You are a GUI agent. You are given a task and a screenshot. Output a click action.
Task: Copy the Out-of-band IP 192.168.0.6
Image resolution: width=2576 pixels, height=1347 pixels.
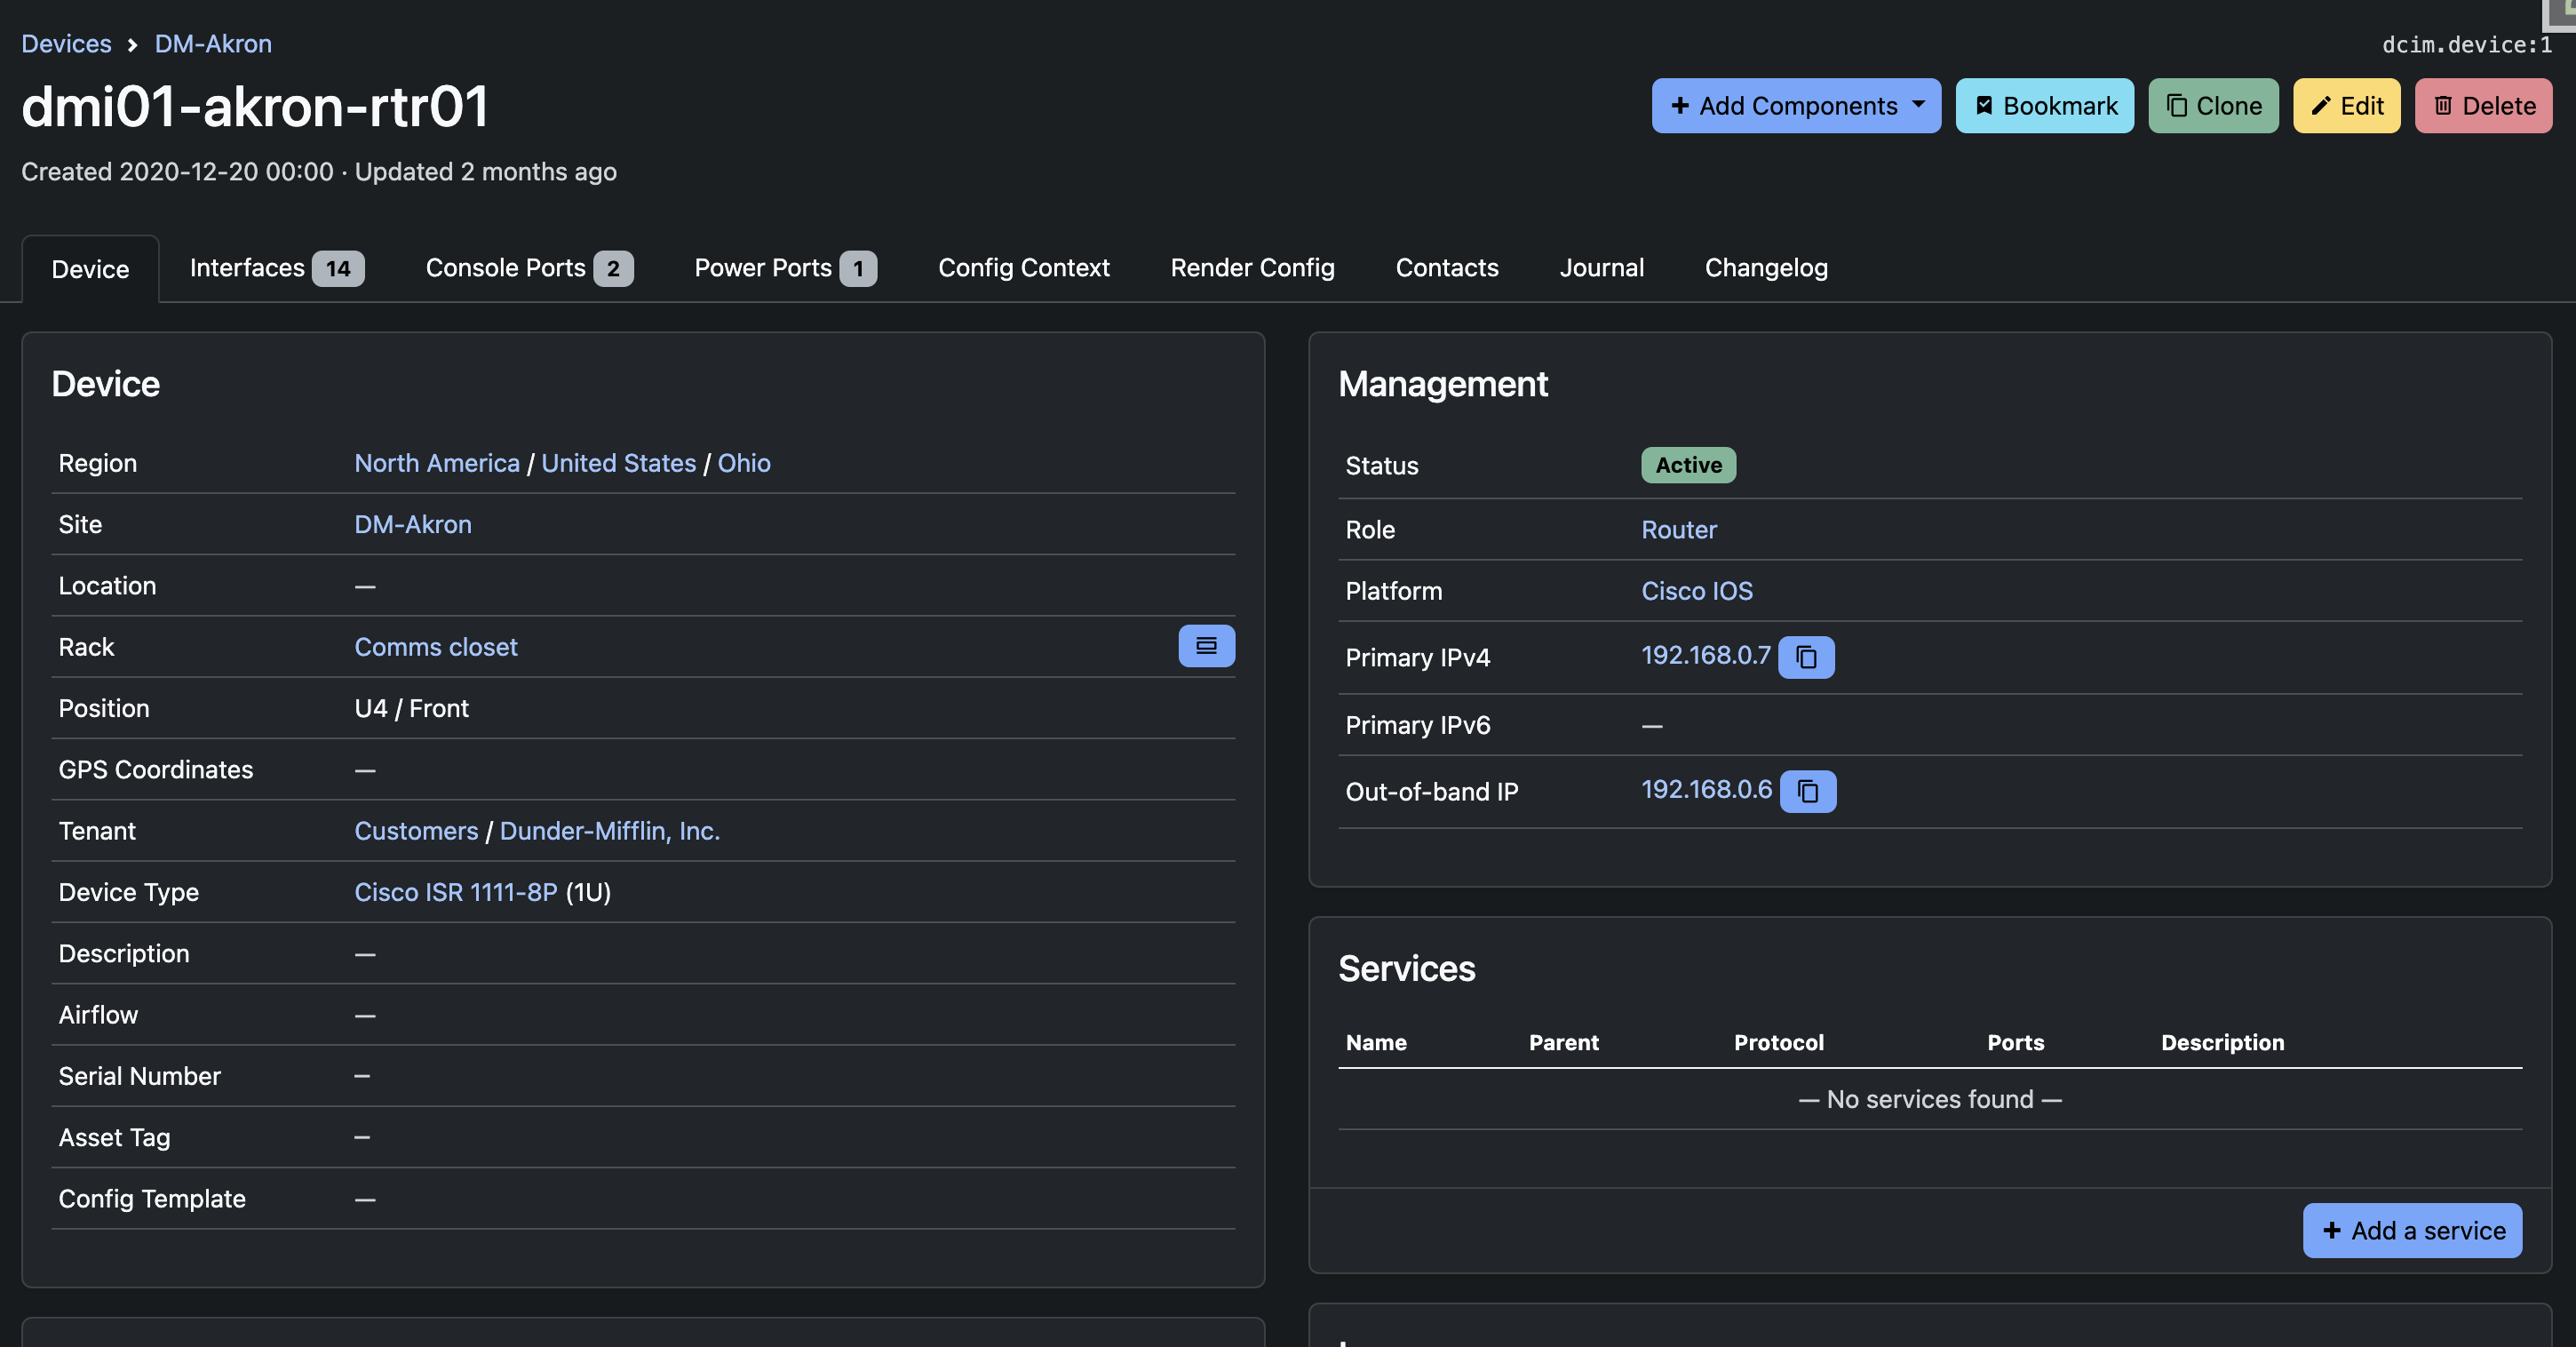tap(1808, 791)
